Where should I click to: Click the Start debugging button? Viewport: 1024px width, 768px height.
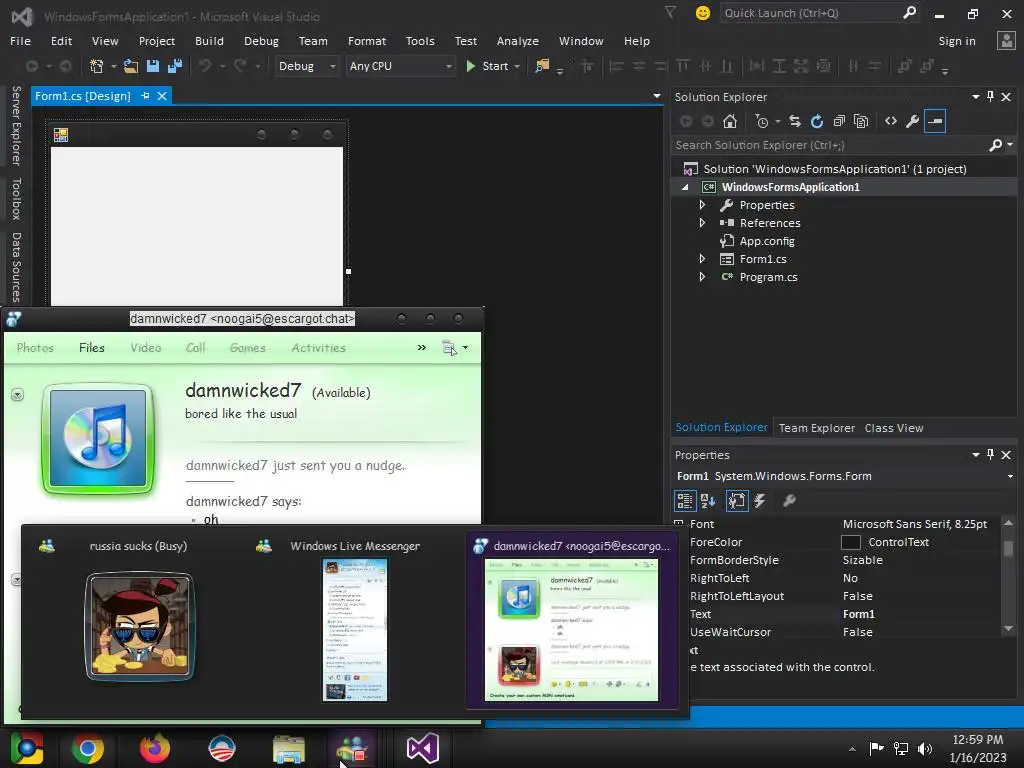[x=487, y=66]
